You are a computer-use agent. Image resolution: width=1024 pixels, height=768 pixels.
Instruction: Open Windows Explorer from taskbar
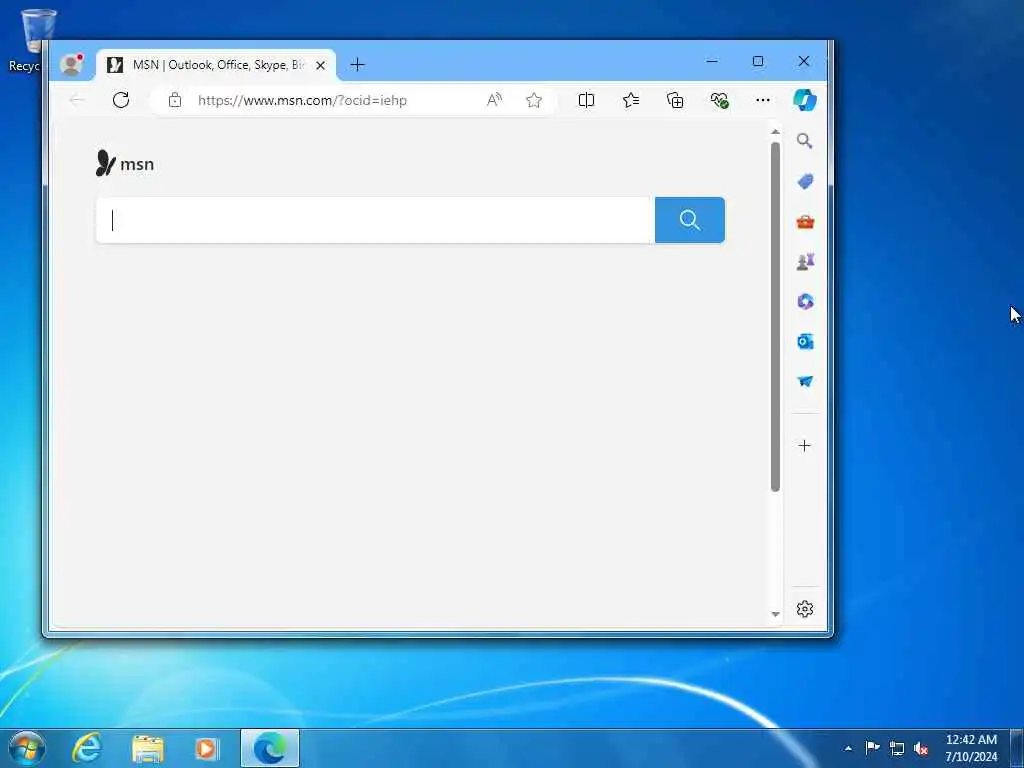[x=148, y=748]
